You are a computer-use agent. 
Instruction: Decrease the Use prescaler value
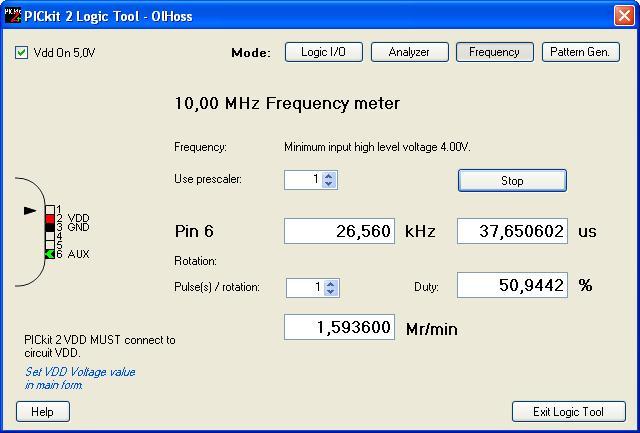pyautogui.click(x=329, y=184)
